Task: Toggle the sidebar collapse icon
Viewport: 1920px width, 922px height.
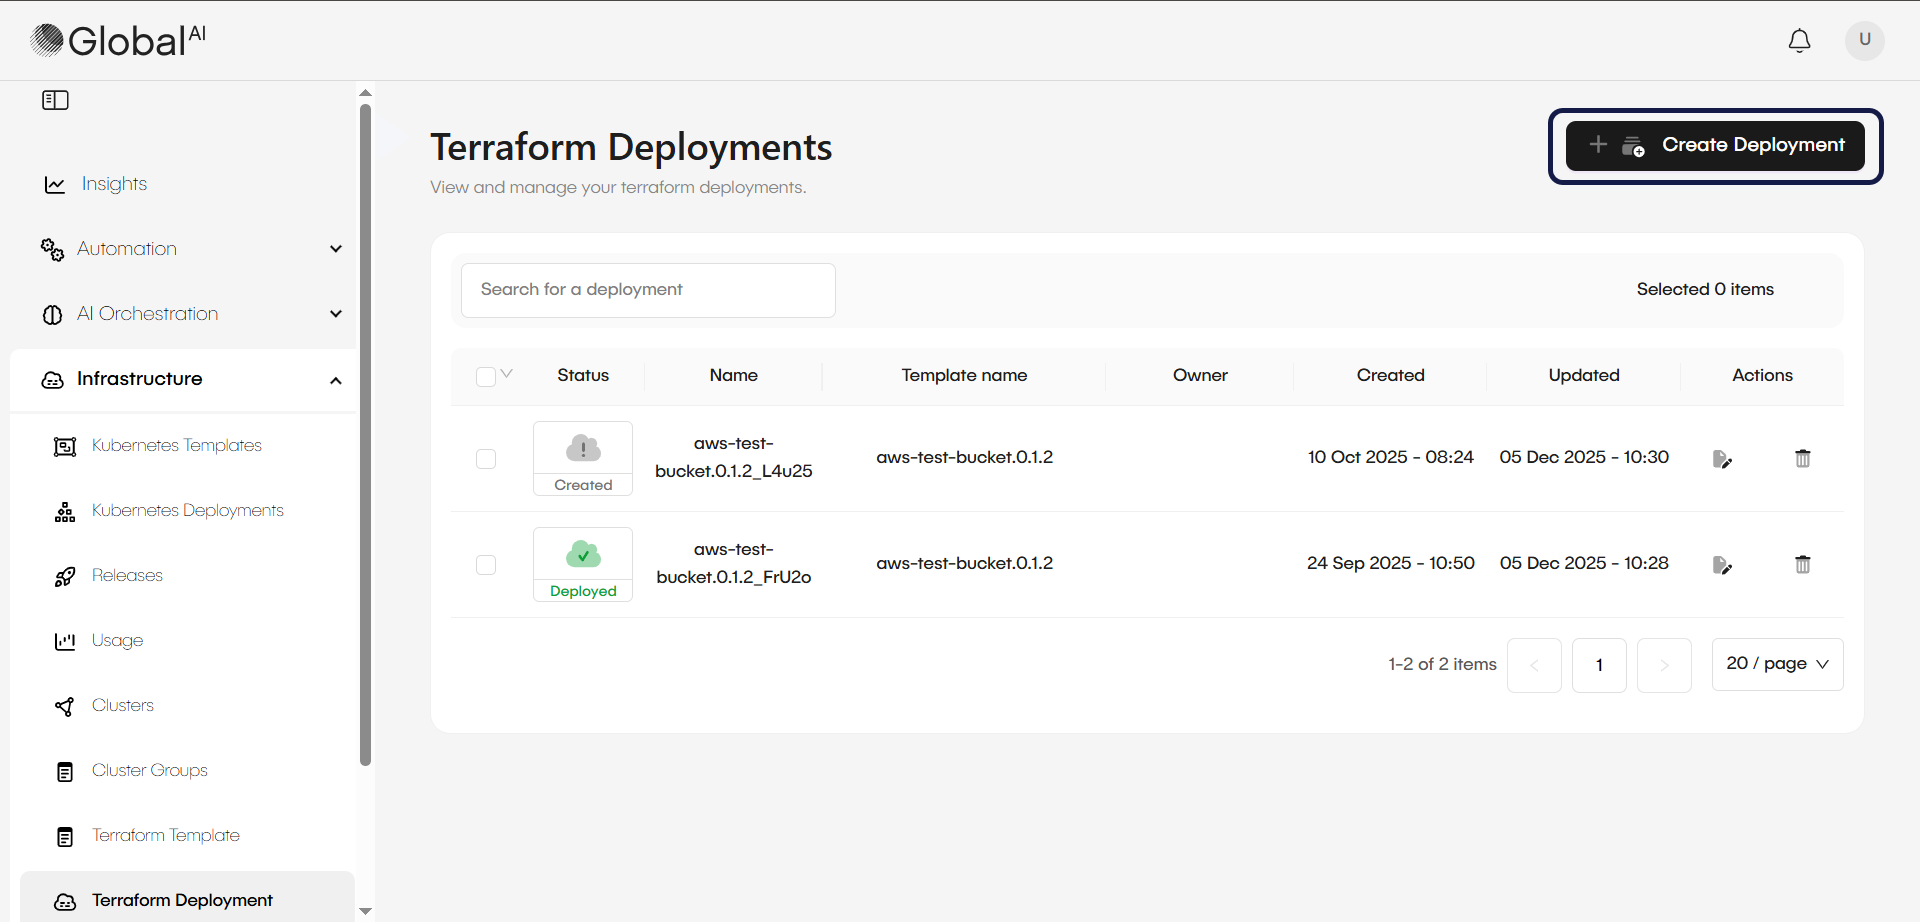Action: click(55, 99)
